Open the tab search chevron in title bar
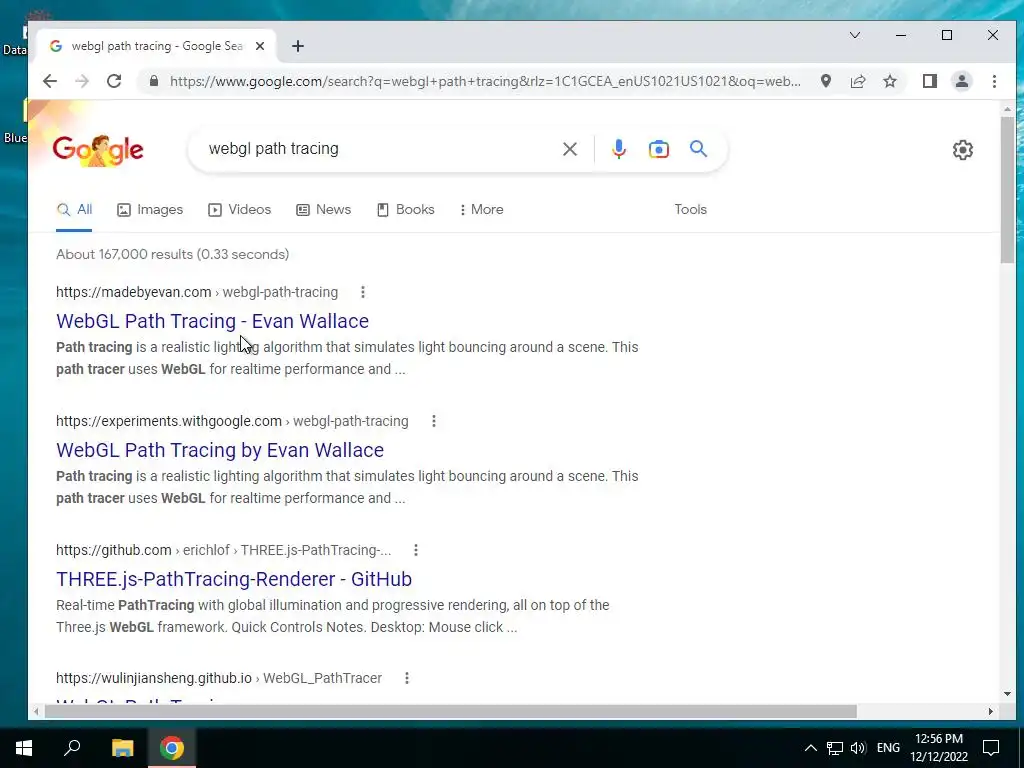 (x=854, y=35)
